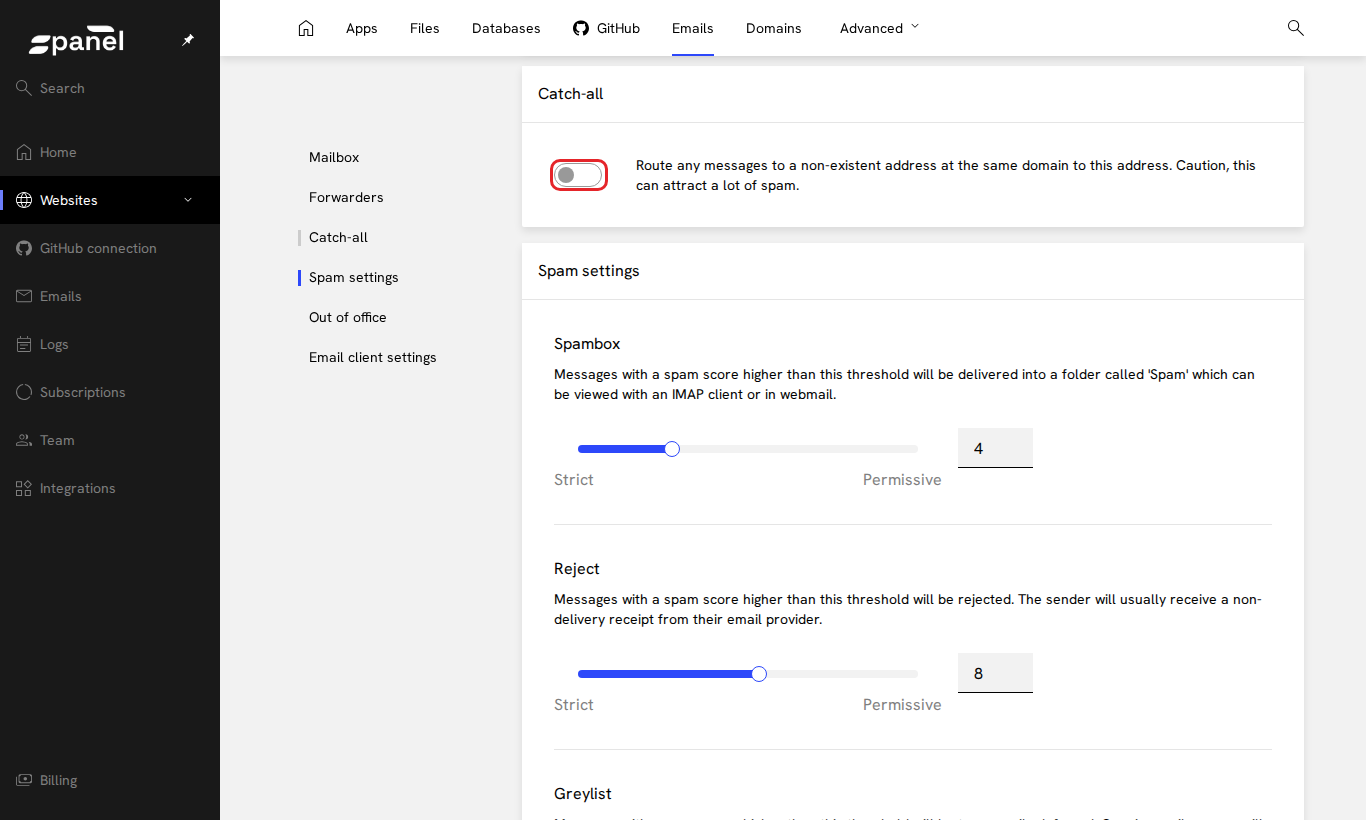Viewport: 1366px width, 820px height.
Task: Open Subscriptions in the sidebar
Action: pyautogui.click(x=110, y=392)
